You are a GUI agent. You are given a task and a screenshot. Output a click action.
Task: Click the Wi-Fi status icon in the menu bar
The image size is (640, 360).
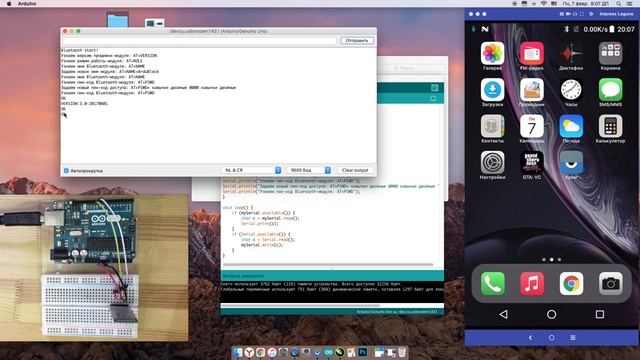(544, 3)
